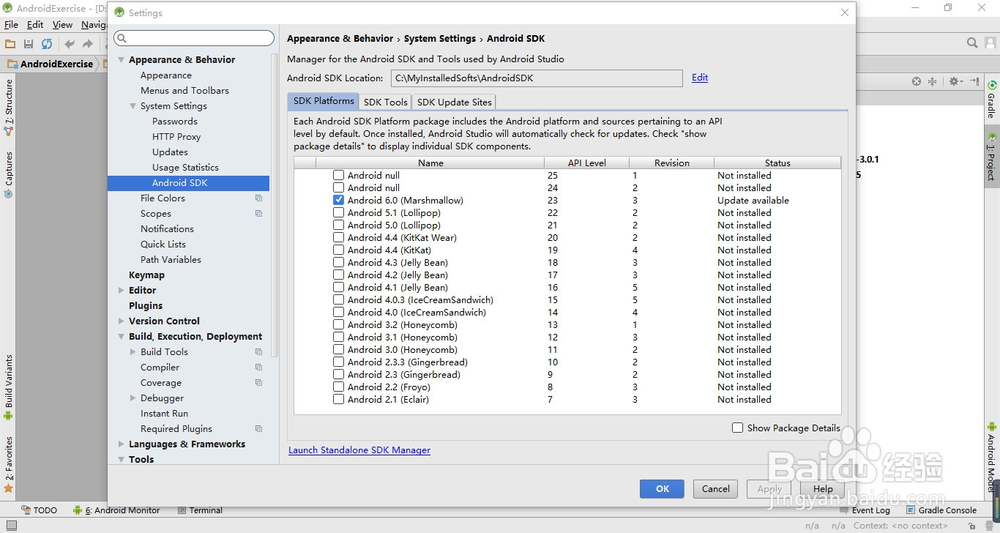
Task: Open the Gradle side panel
Action: coord(991,99)
